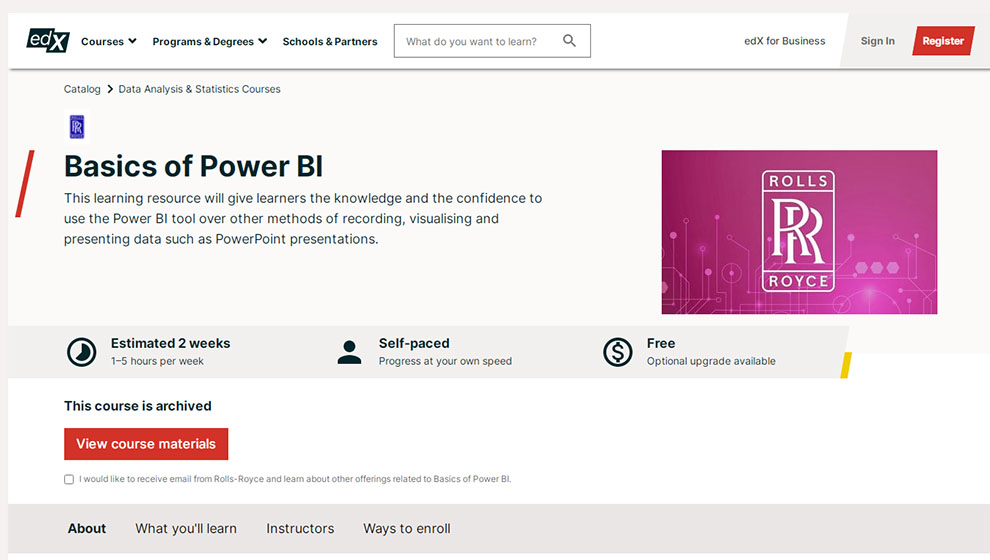
Task: Click Sign In
Action: pos(878,40)
